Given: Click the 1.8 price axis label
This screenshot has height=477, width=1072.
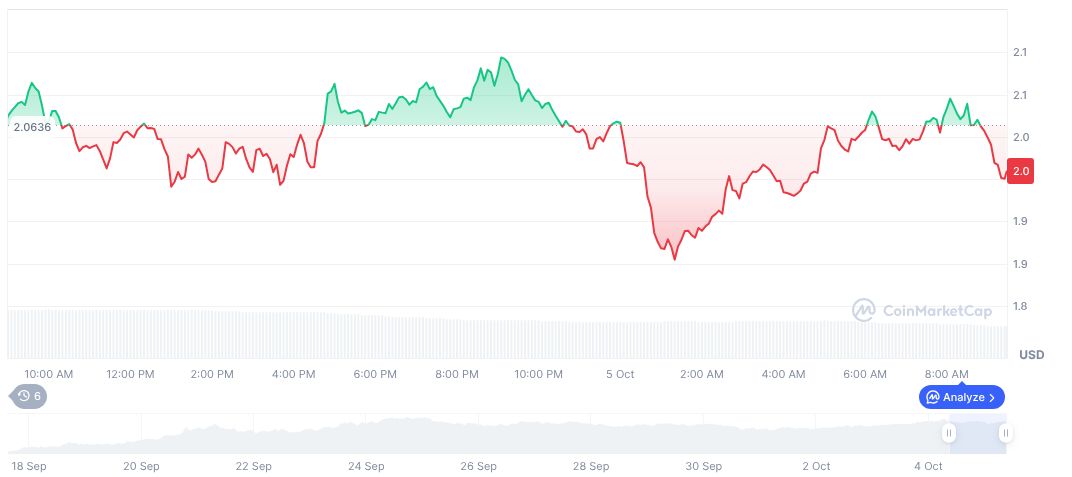Looking at the screenshot, I should coord(1020,306).
